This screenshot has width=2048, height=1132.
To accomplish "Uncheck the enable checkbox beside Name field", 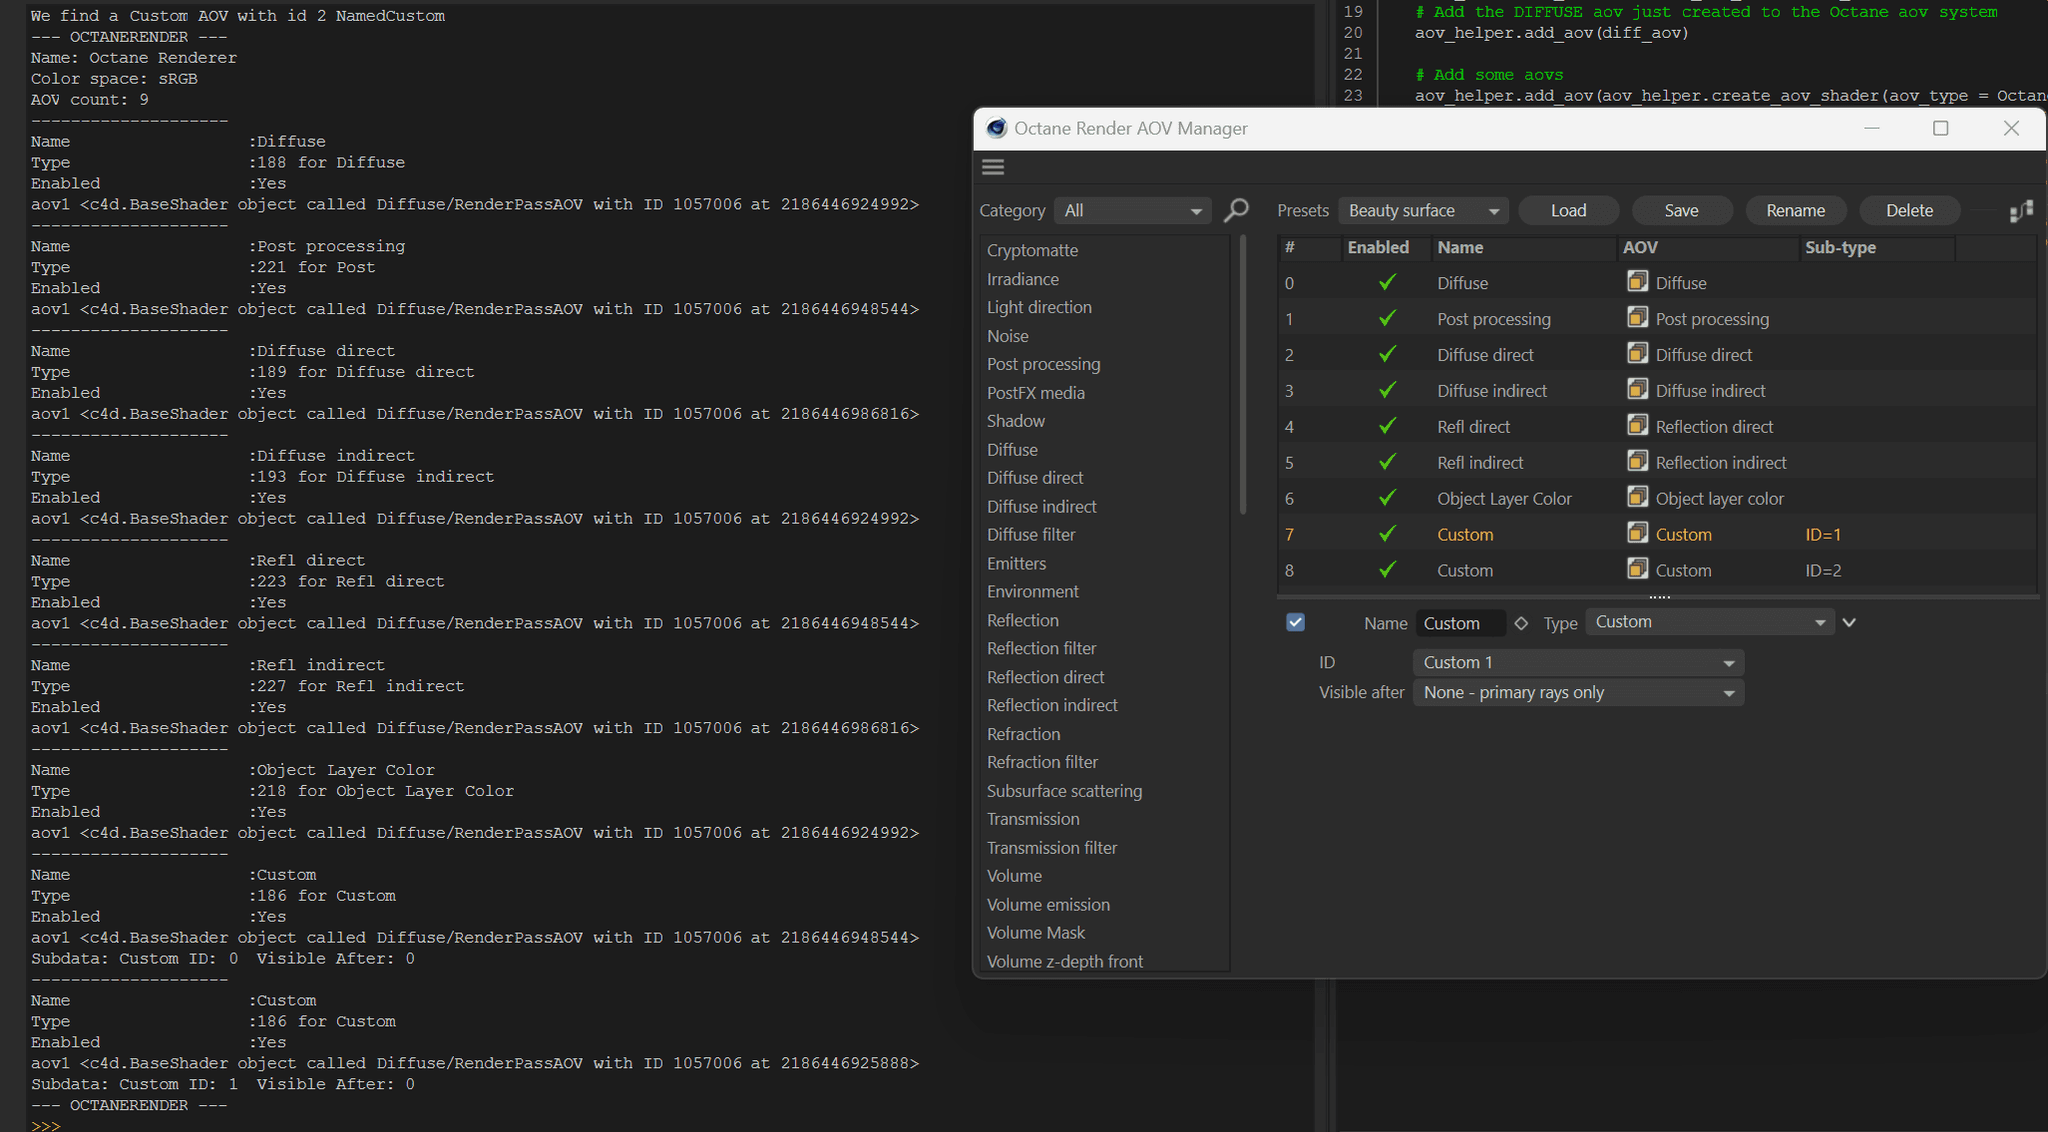I will click(x=1295, y=622).
